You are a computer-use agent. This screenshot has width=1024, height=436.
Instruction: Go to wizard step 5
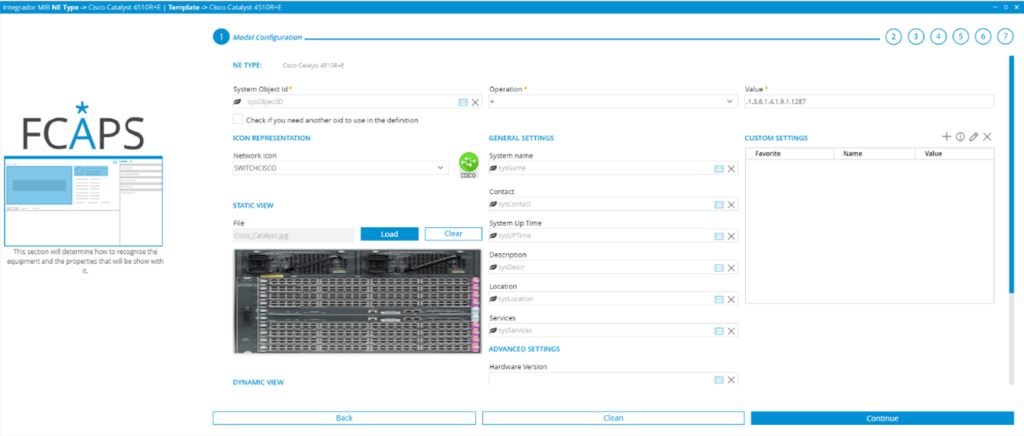[x=961, y=37]
